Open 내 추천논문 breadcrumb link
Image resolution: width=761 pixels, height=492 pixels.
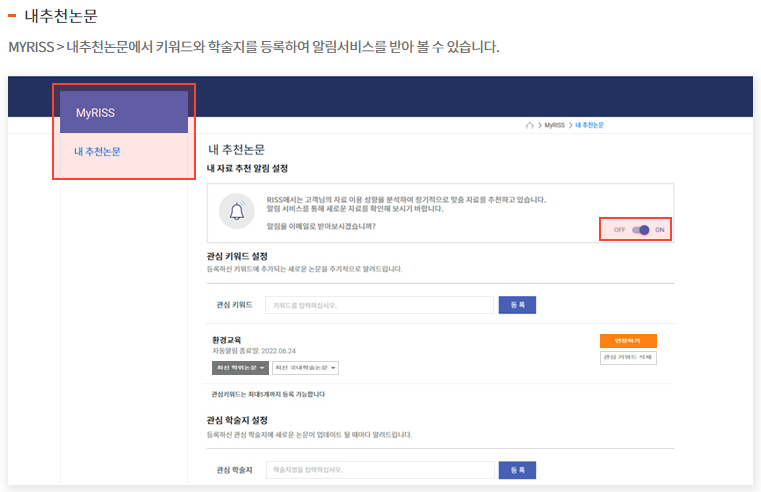(589, 125)
